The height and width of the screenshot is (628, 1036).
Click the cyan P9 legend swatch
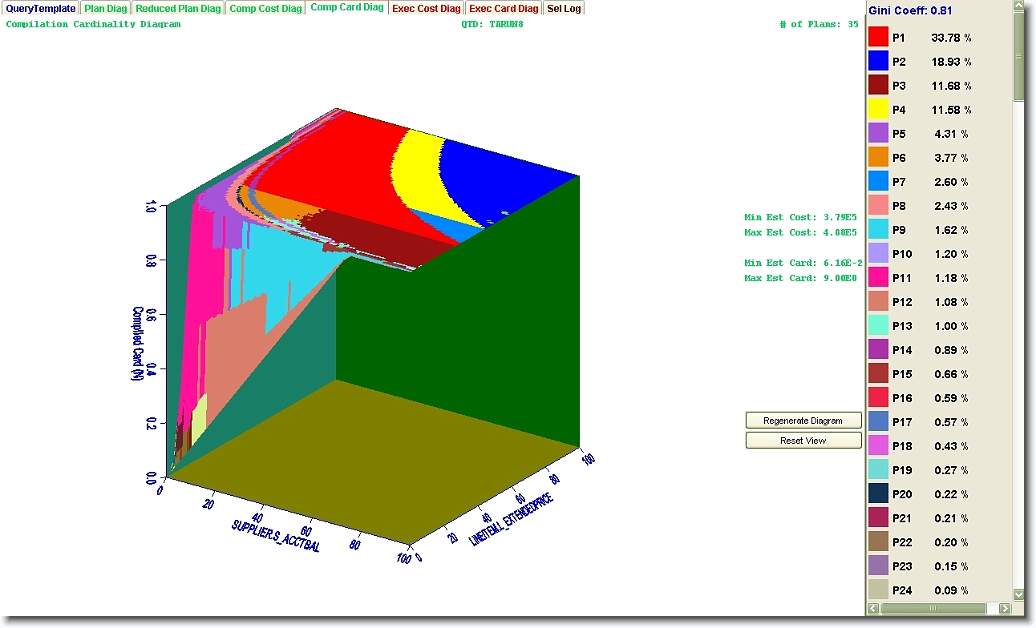(x=878, y=230)
